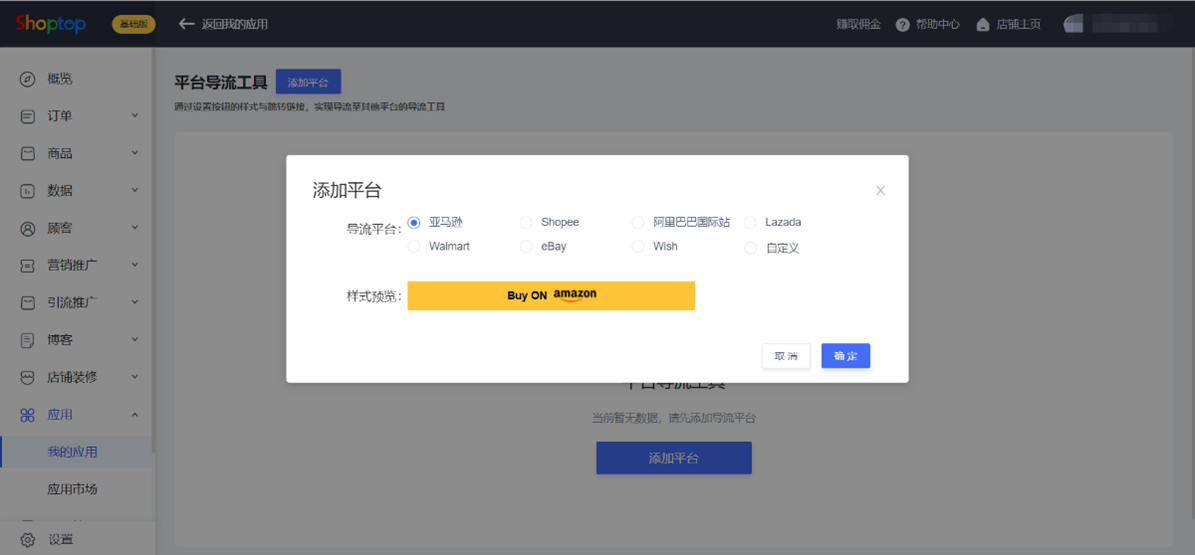The image size is (1195, 555).
Task: Click the icon beside 引流推广
Action: (27, 303)
